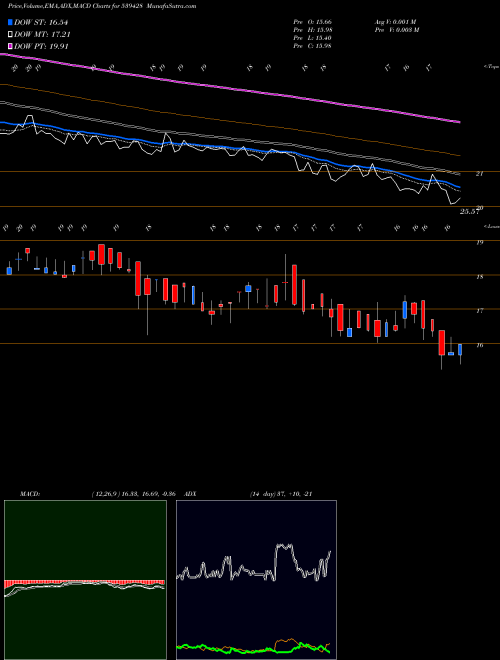This screenshot has height=660, width=500.
Task: Select the 'DOW PT: 19.91' legend text
Action: (41, 46)
